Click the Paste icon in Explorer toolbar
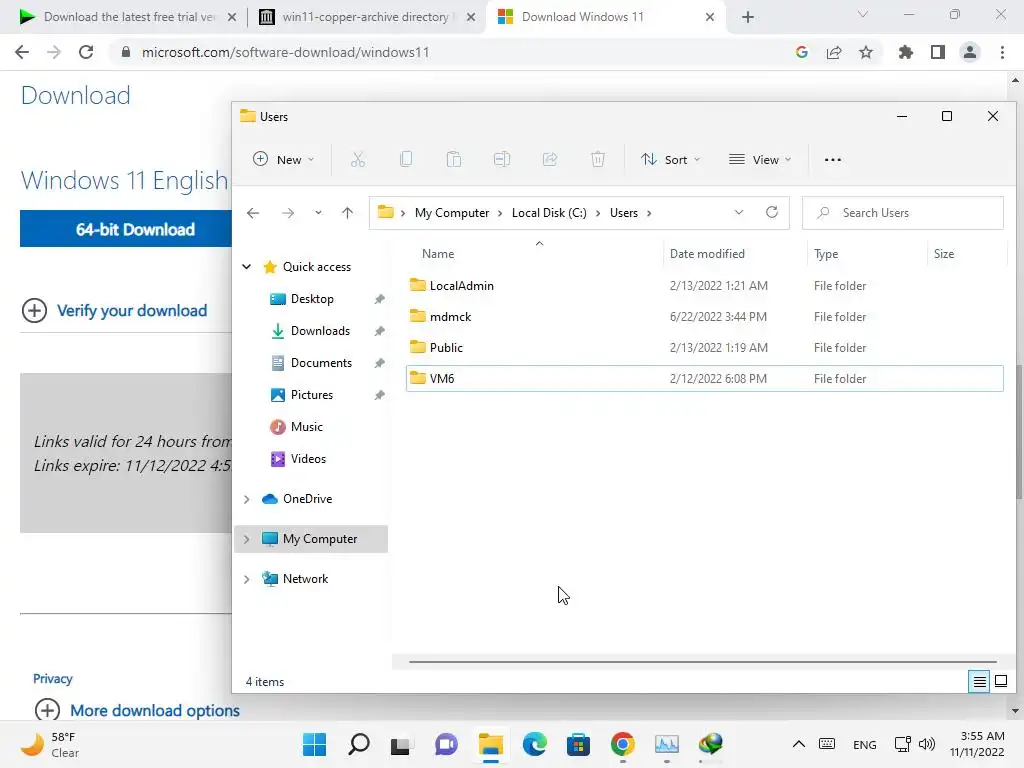 pyautogui.click(x=454, y=159)
